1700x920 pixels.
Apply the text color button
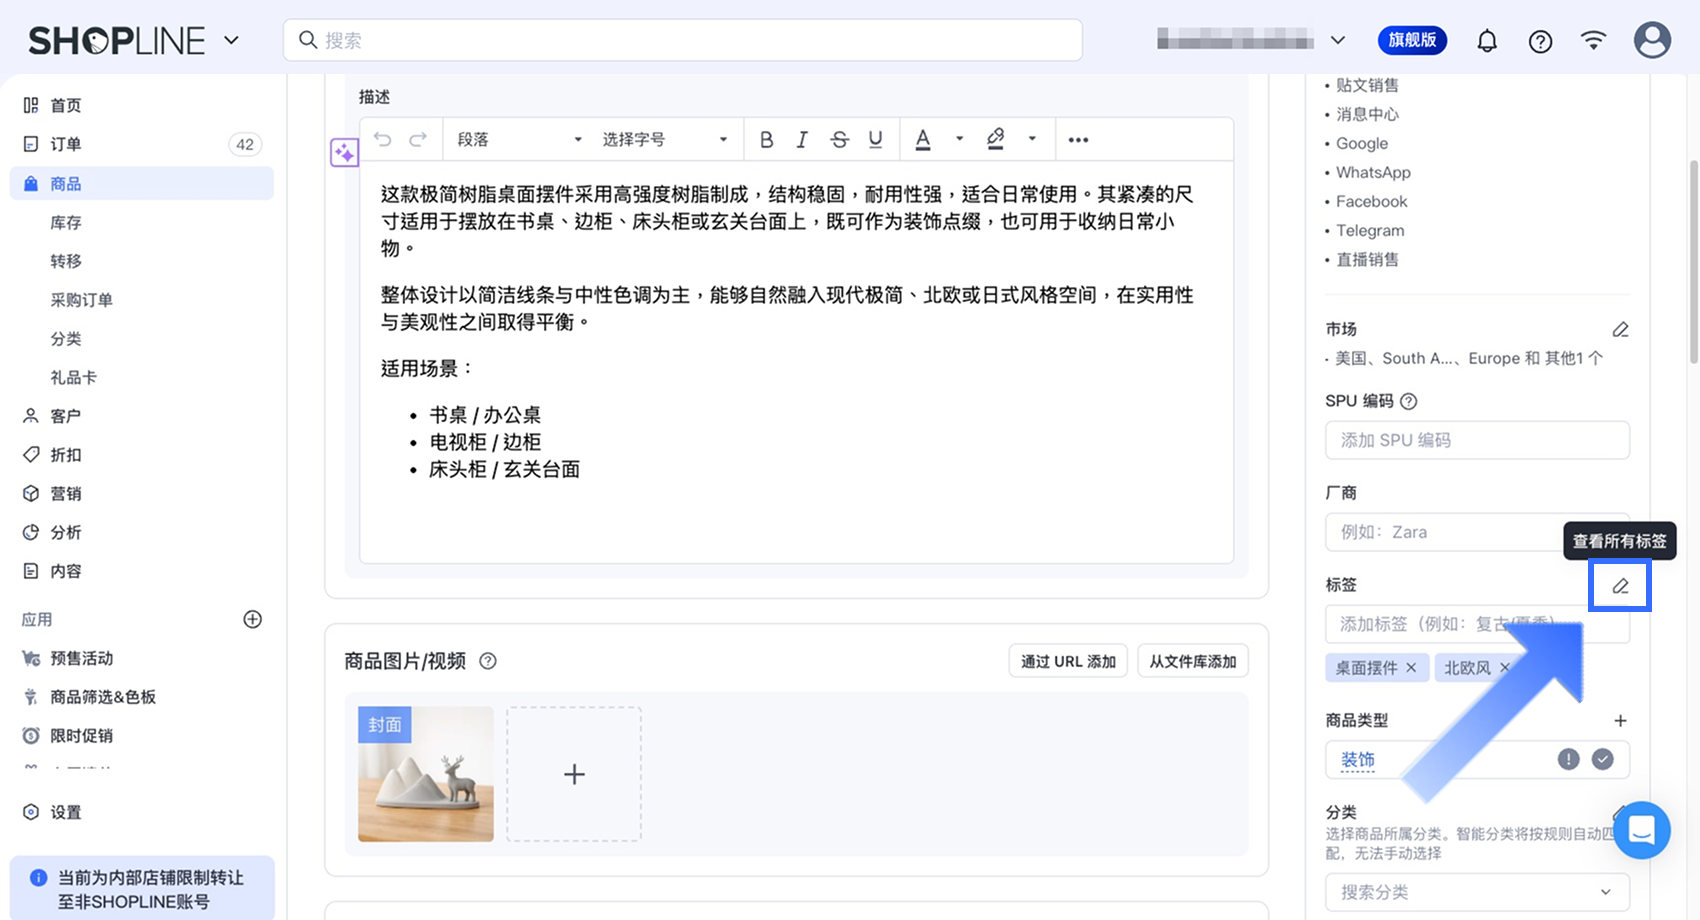923,139
